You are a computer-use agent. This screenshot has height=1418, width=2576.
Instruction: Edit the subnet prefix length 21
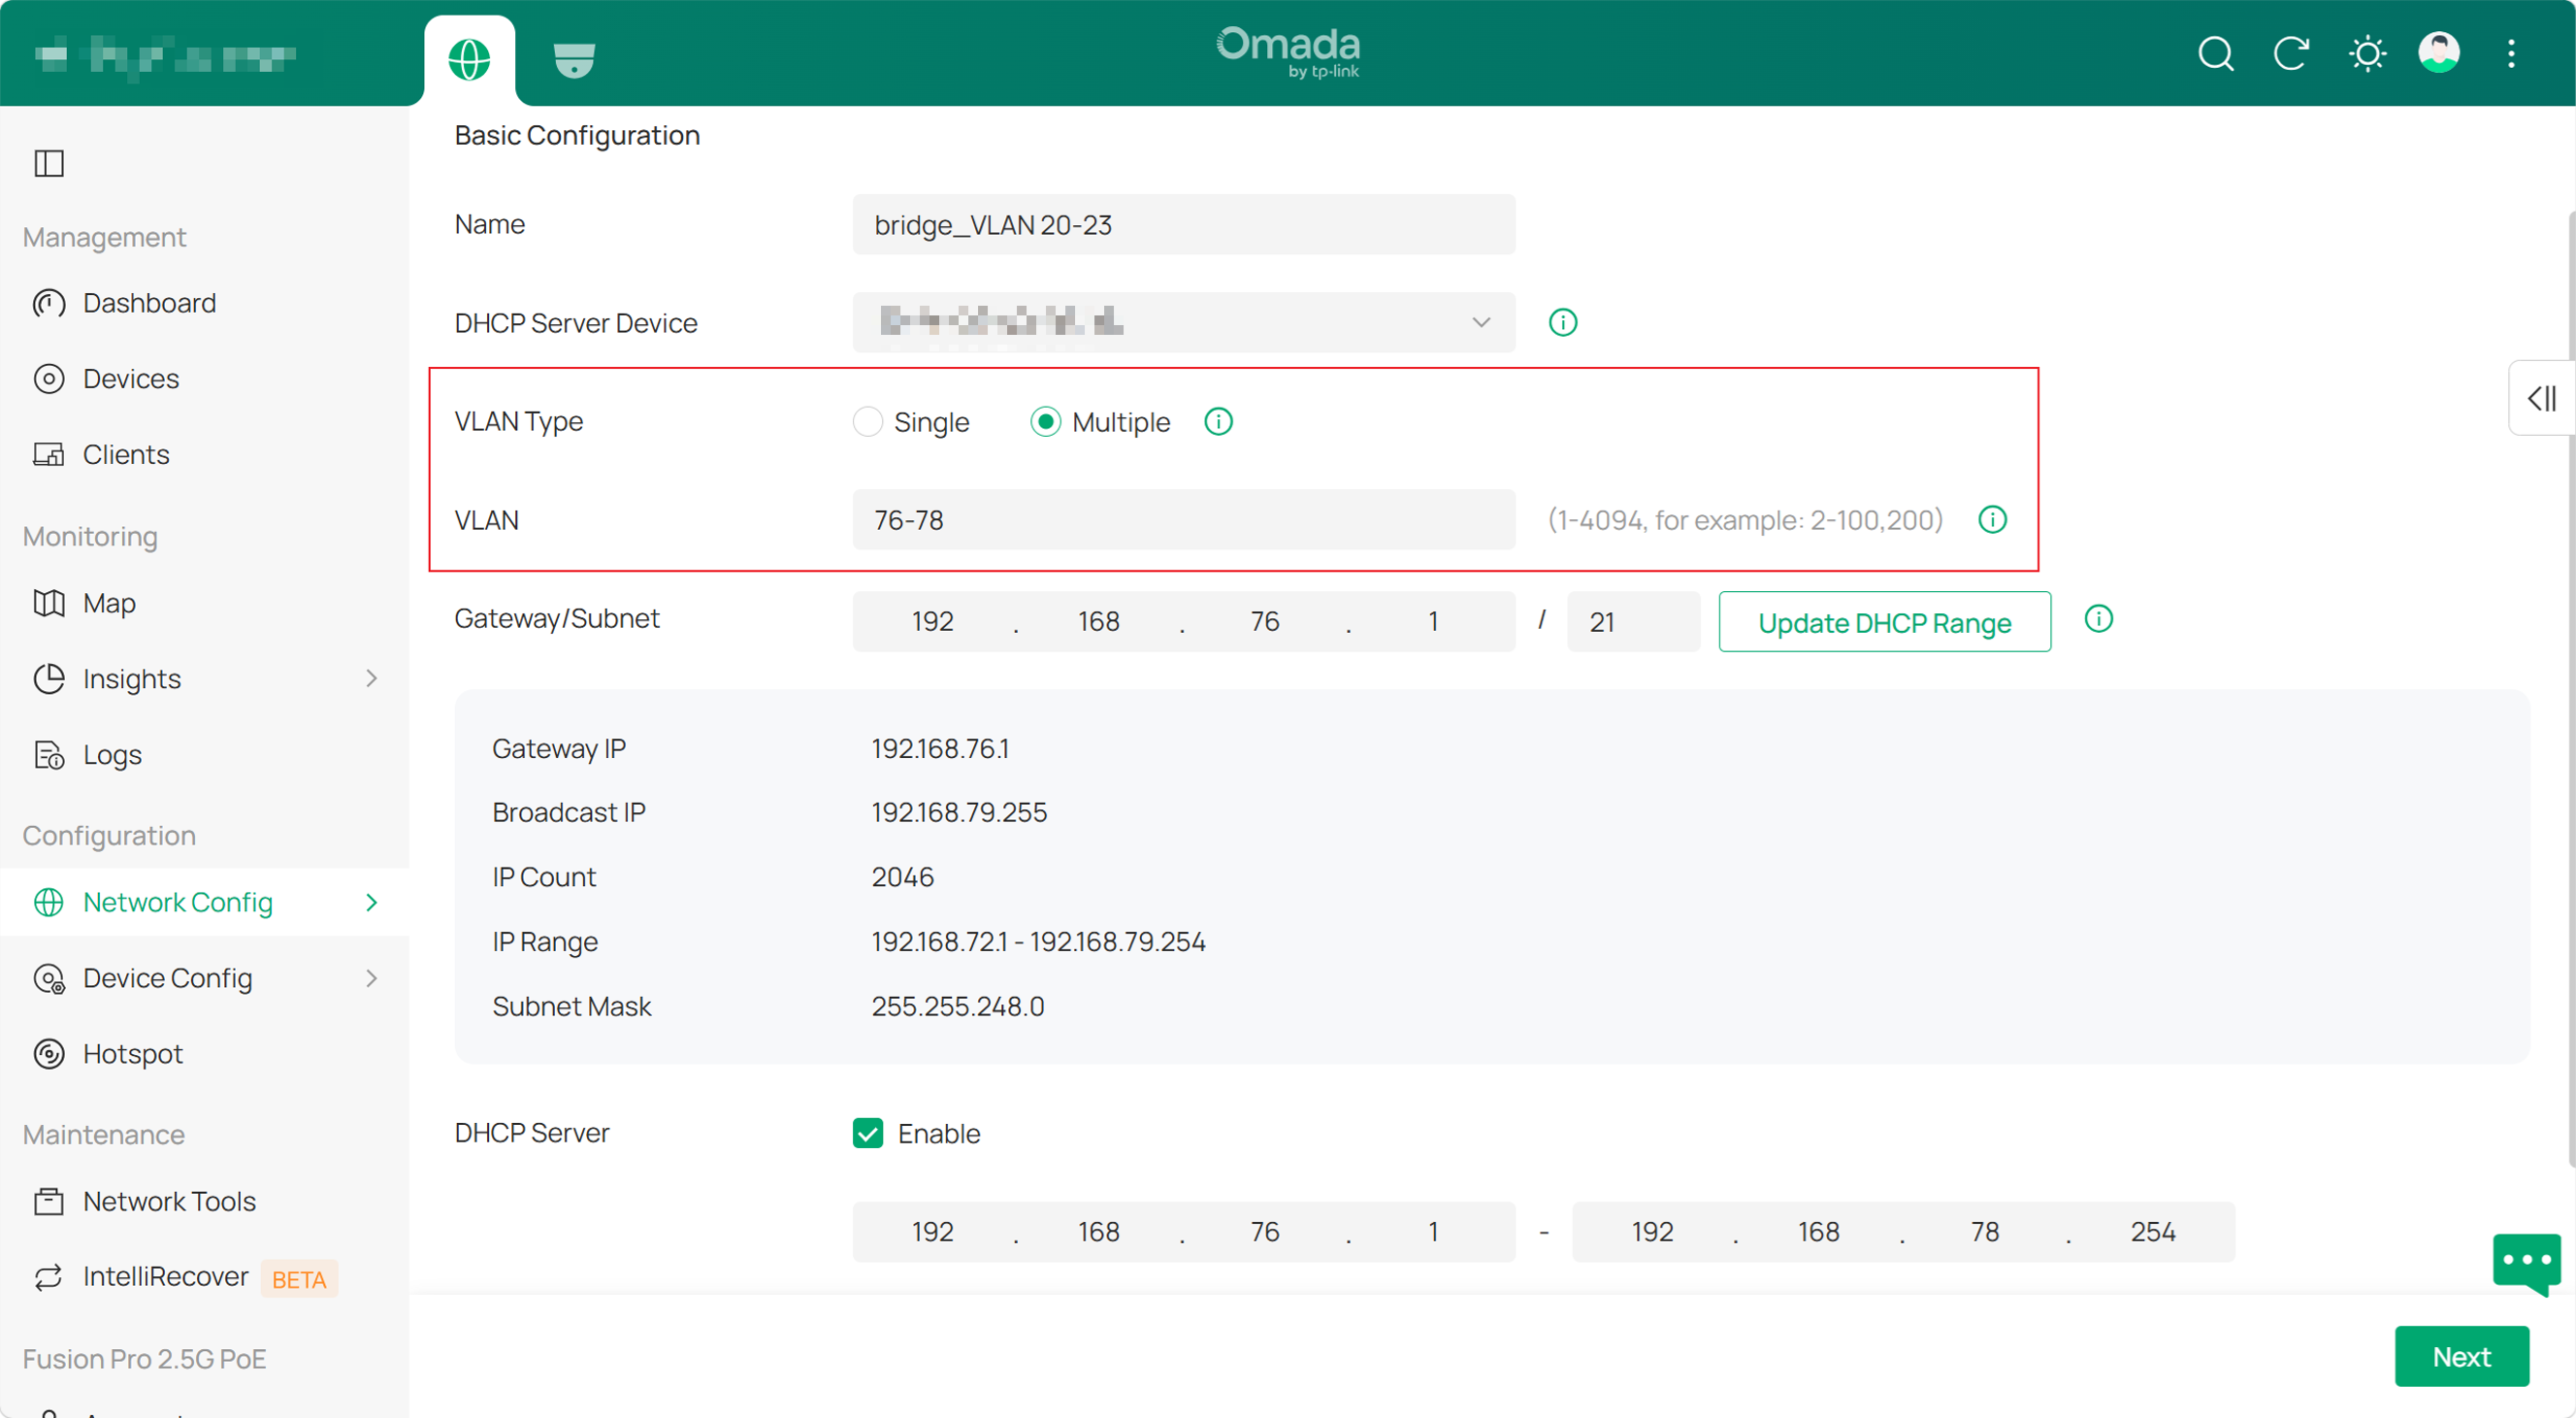click(1633, 622)
